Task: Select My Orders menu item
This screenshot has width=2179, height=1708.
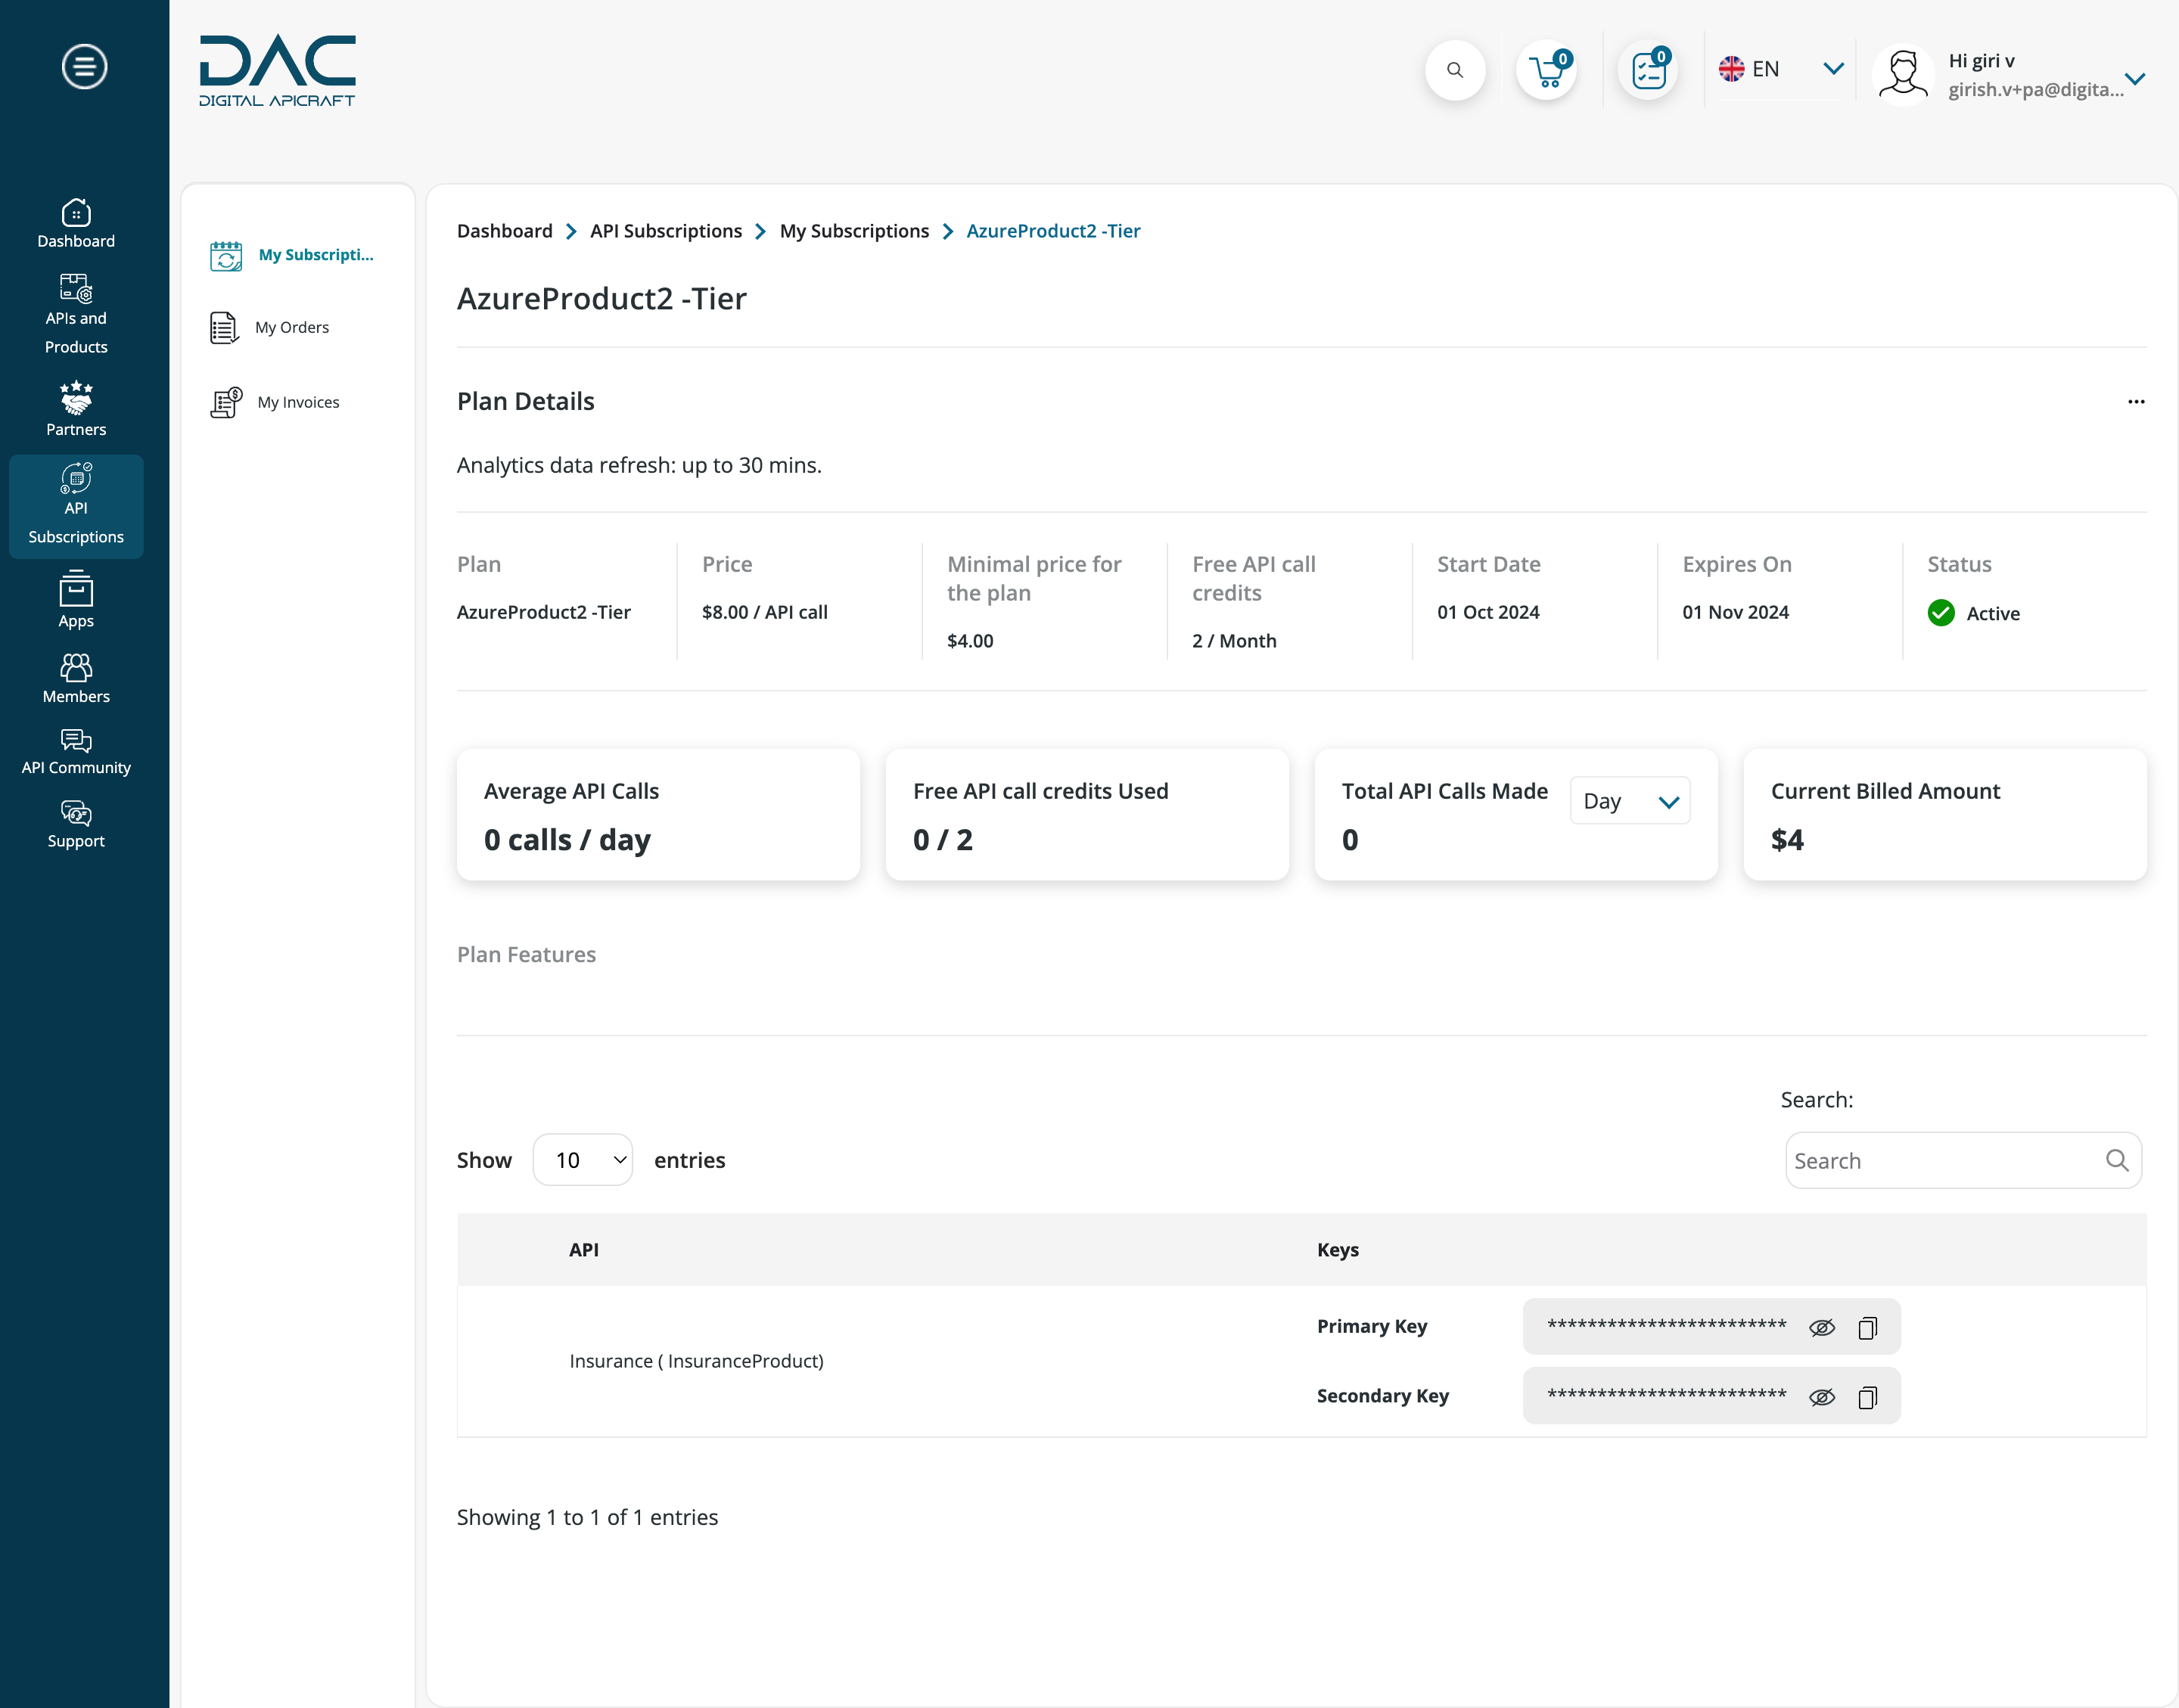Action: (270, 328)
